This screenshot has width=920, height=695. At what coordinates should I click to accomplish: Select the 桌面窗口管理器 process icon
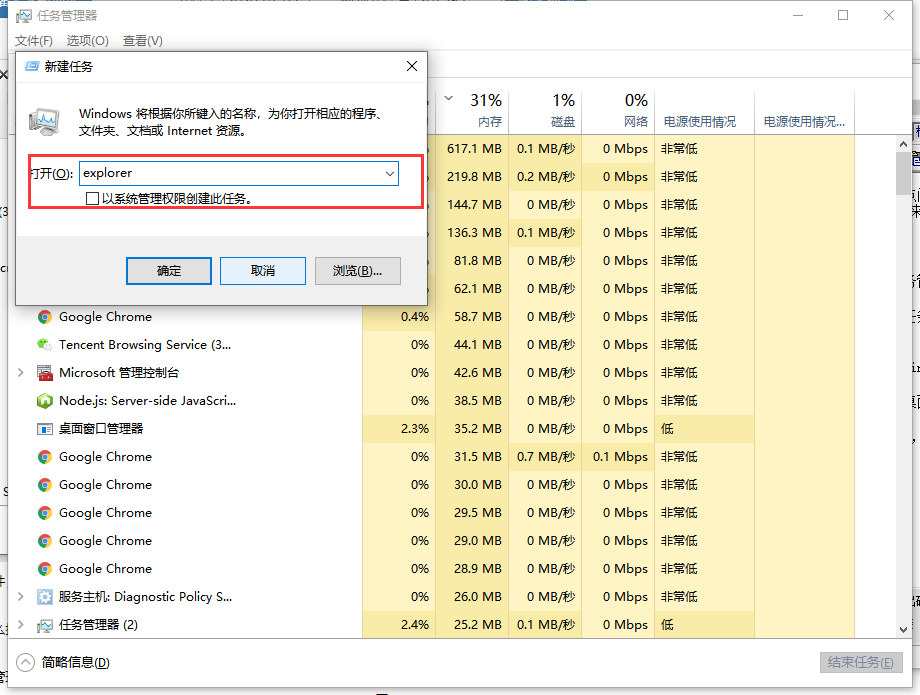tap(44, 429)
